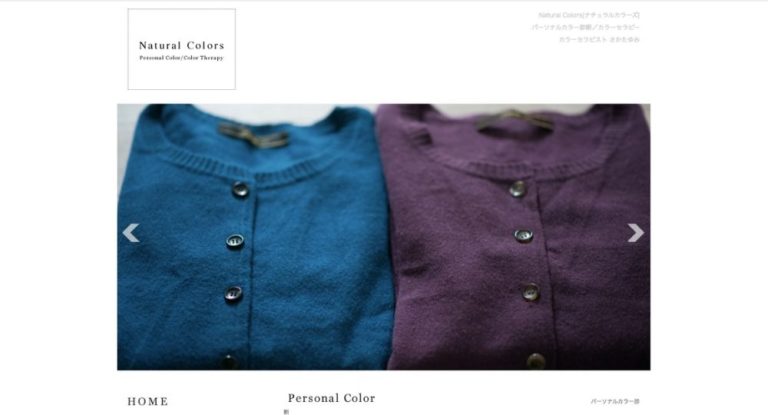Click the purple cardigan's collar label
The image size is (768, 415).
(514, 120)
